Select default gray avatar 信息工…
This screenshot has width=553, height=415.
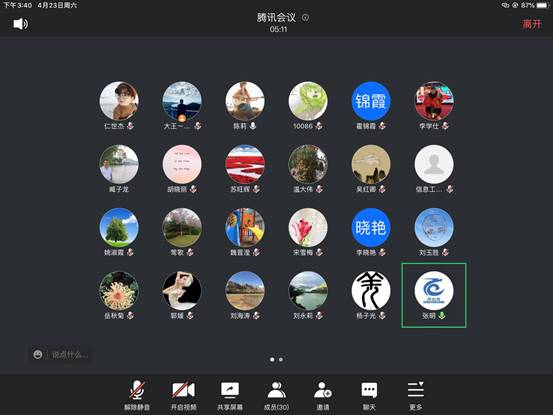pyautogui.click(x=434, y=164)
